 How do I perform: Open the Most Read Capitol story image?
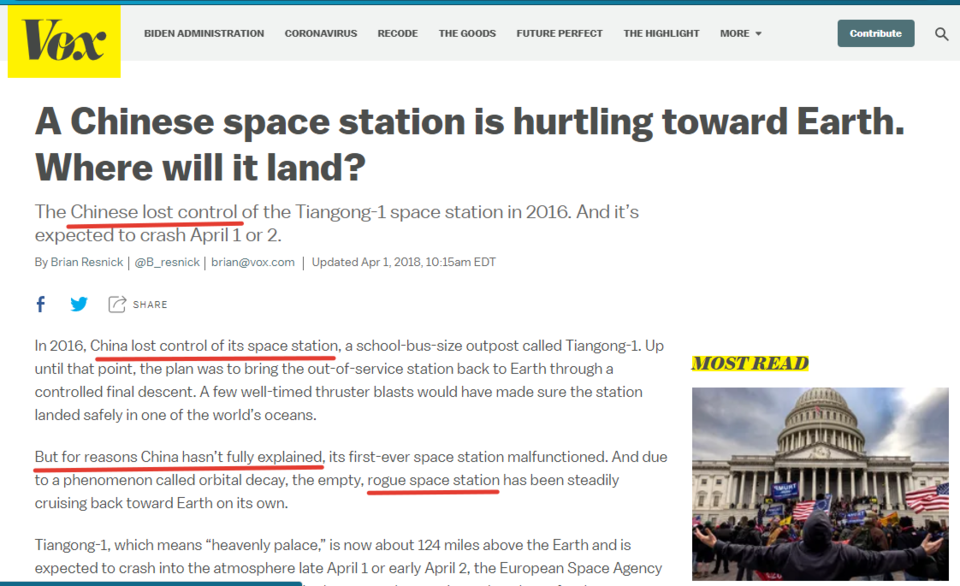pyautogui.click(x=819, y=484)
